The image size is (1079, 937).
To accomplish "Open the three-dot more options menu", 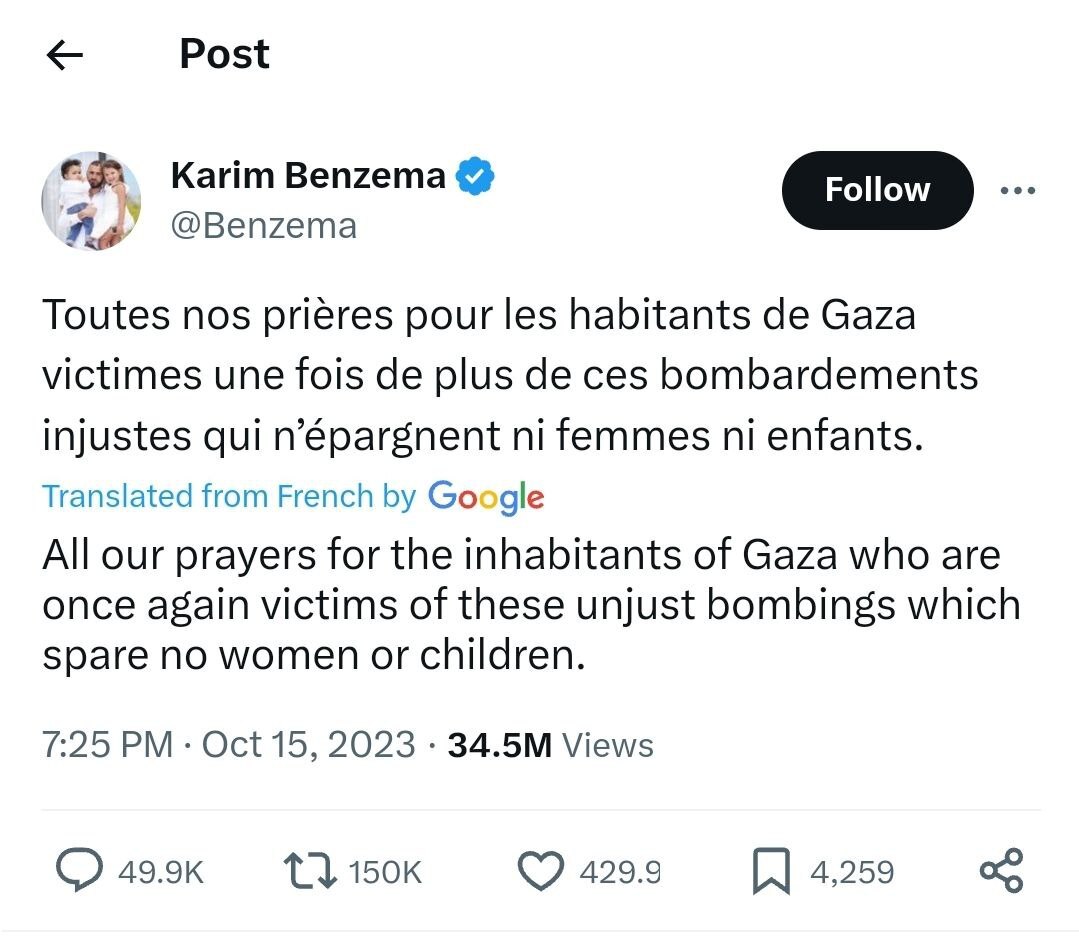I will pyautogui.click(x=1018, y=190).
